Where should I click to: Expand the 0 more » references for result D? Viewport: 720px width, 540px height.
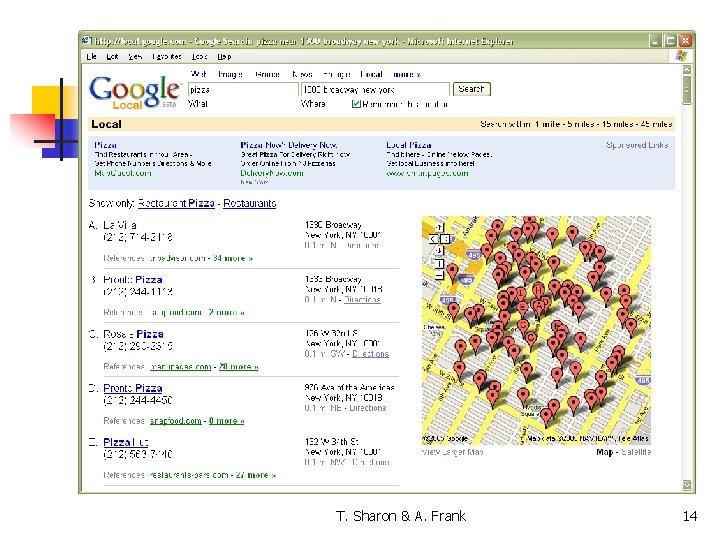(226, 421)
